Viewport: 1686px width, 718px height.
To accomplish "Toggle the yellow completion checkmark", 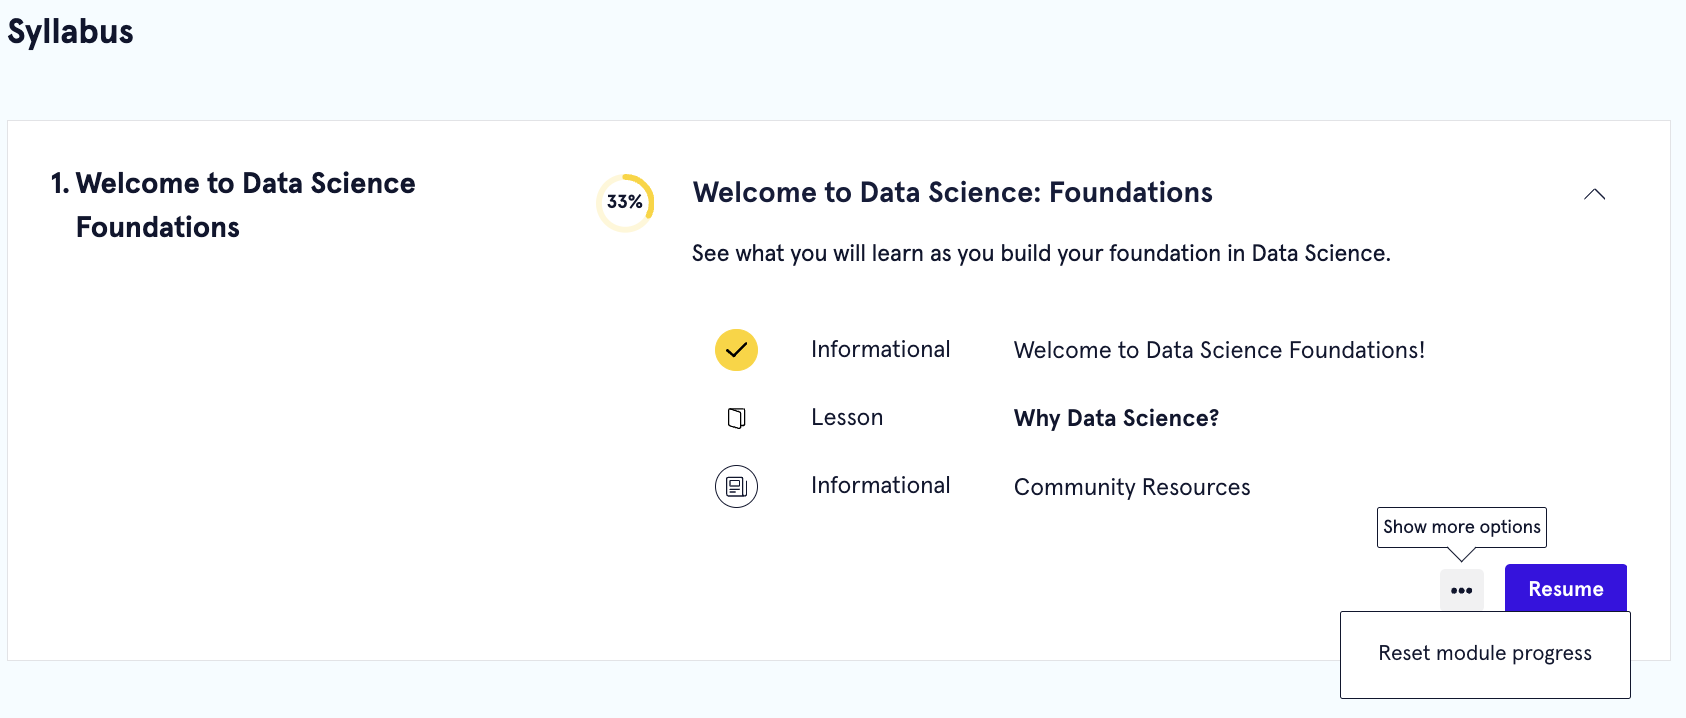I will (736, 350).
